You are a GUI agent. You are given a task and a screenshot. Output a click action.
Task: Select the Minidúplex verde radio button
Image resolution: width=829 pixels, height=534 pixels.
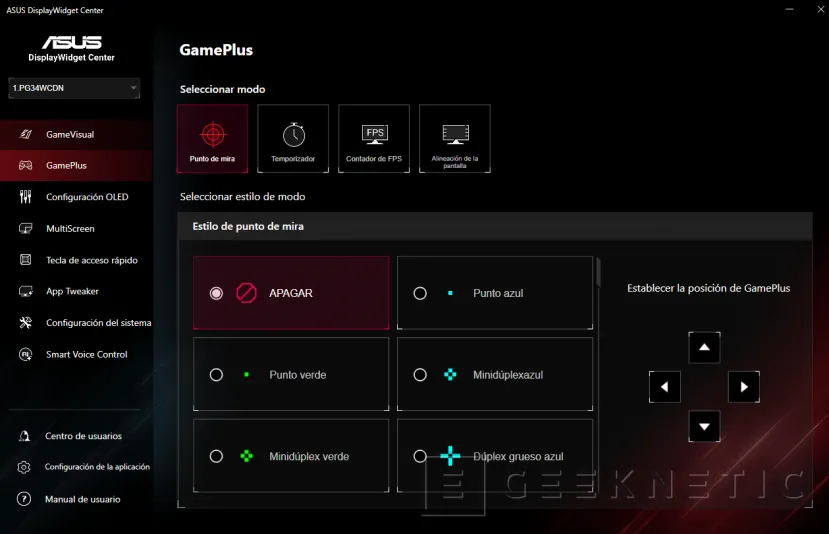coord(216,456)
